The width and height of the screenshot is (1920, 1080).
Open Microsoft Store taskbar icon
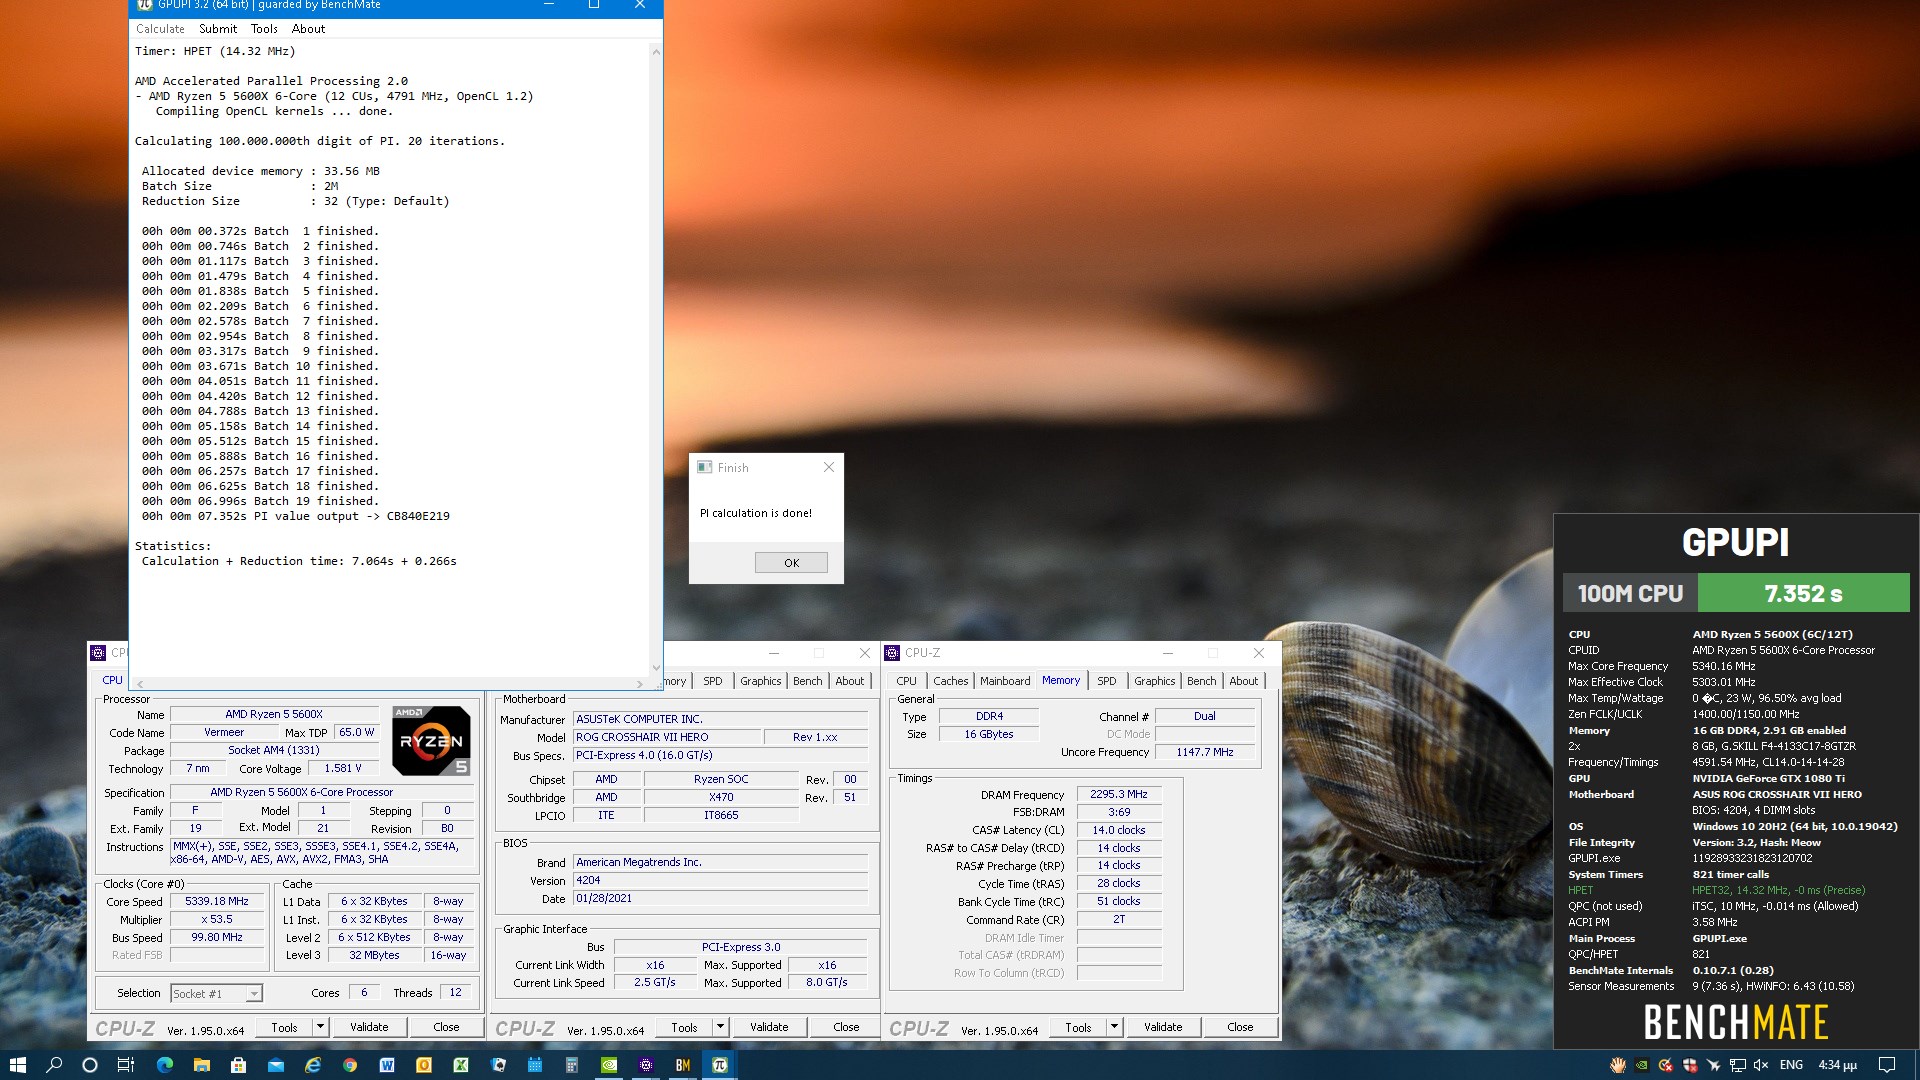[238, 1065]
